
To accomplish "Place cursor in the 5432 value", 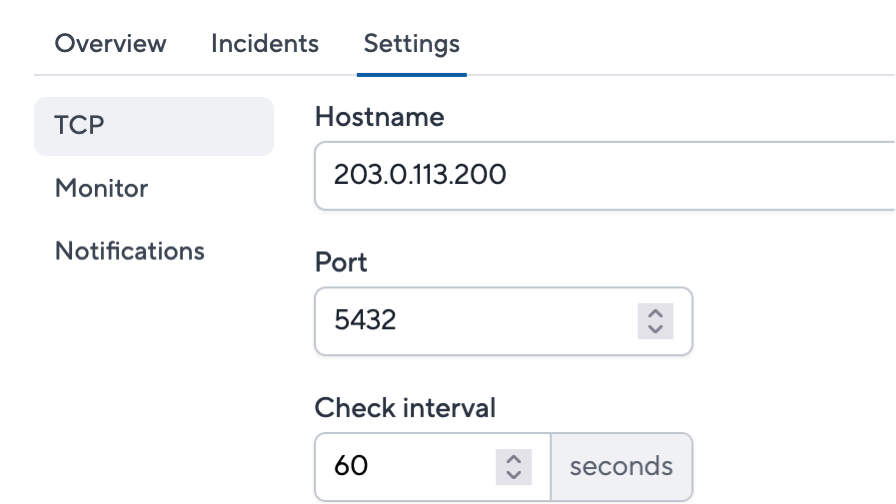I will tap(365, 320).
